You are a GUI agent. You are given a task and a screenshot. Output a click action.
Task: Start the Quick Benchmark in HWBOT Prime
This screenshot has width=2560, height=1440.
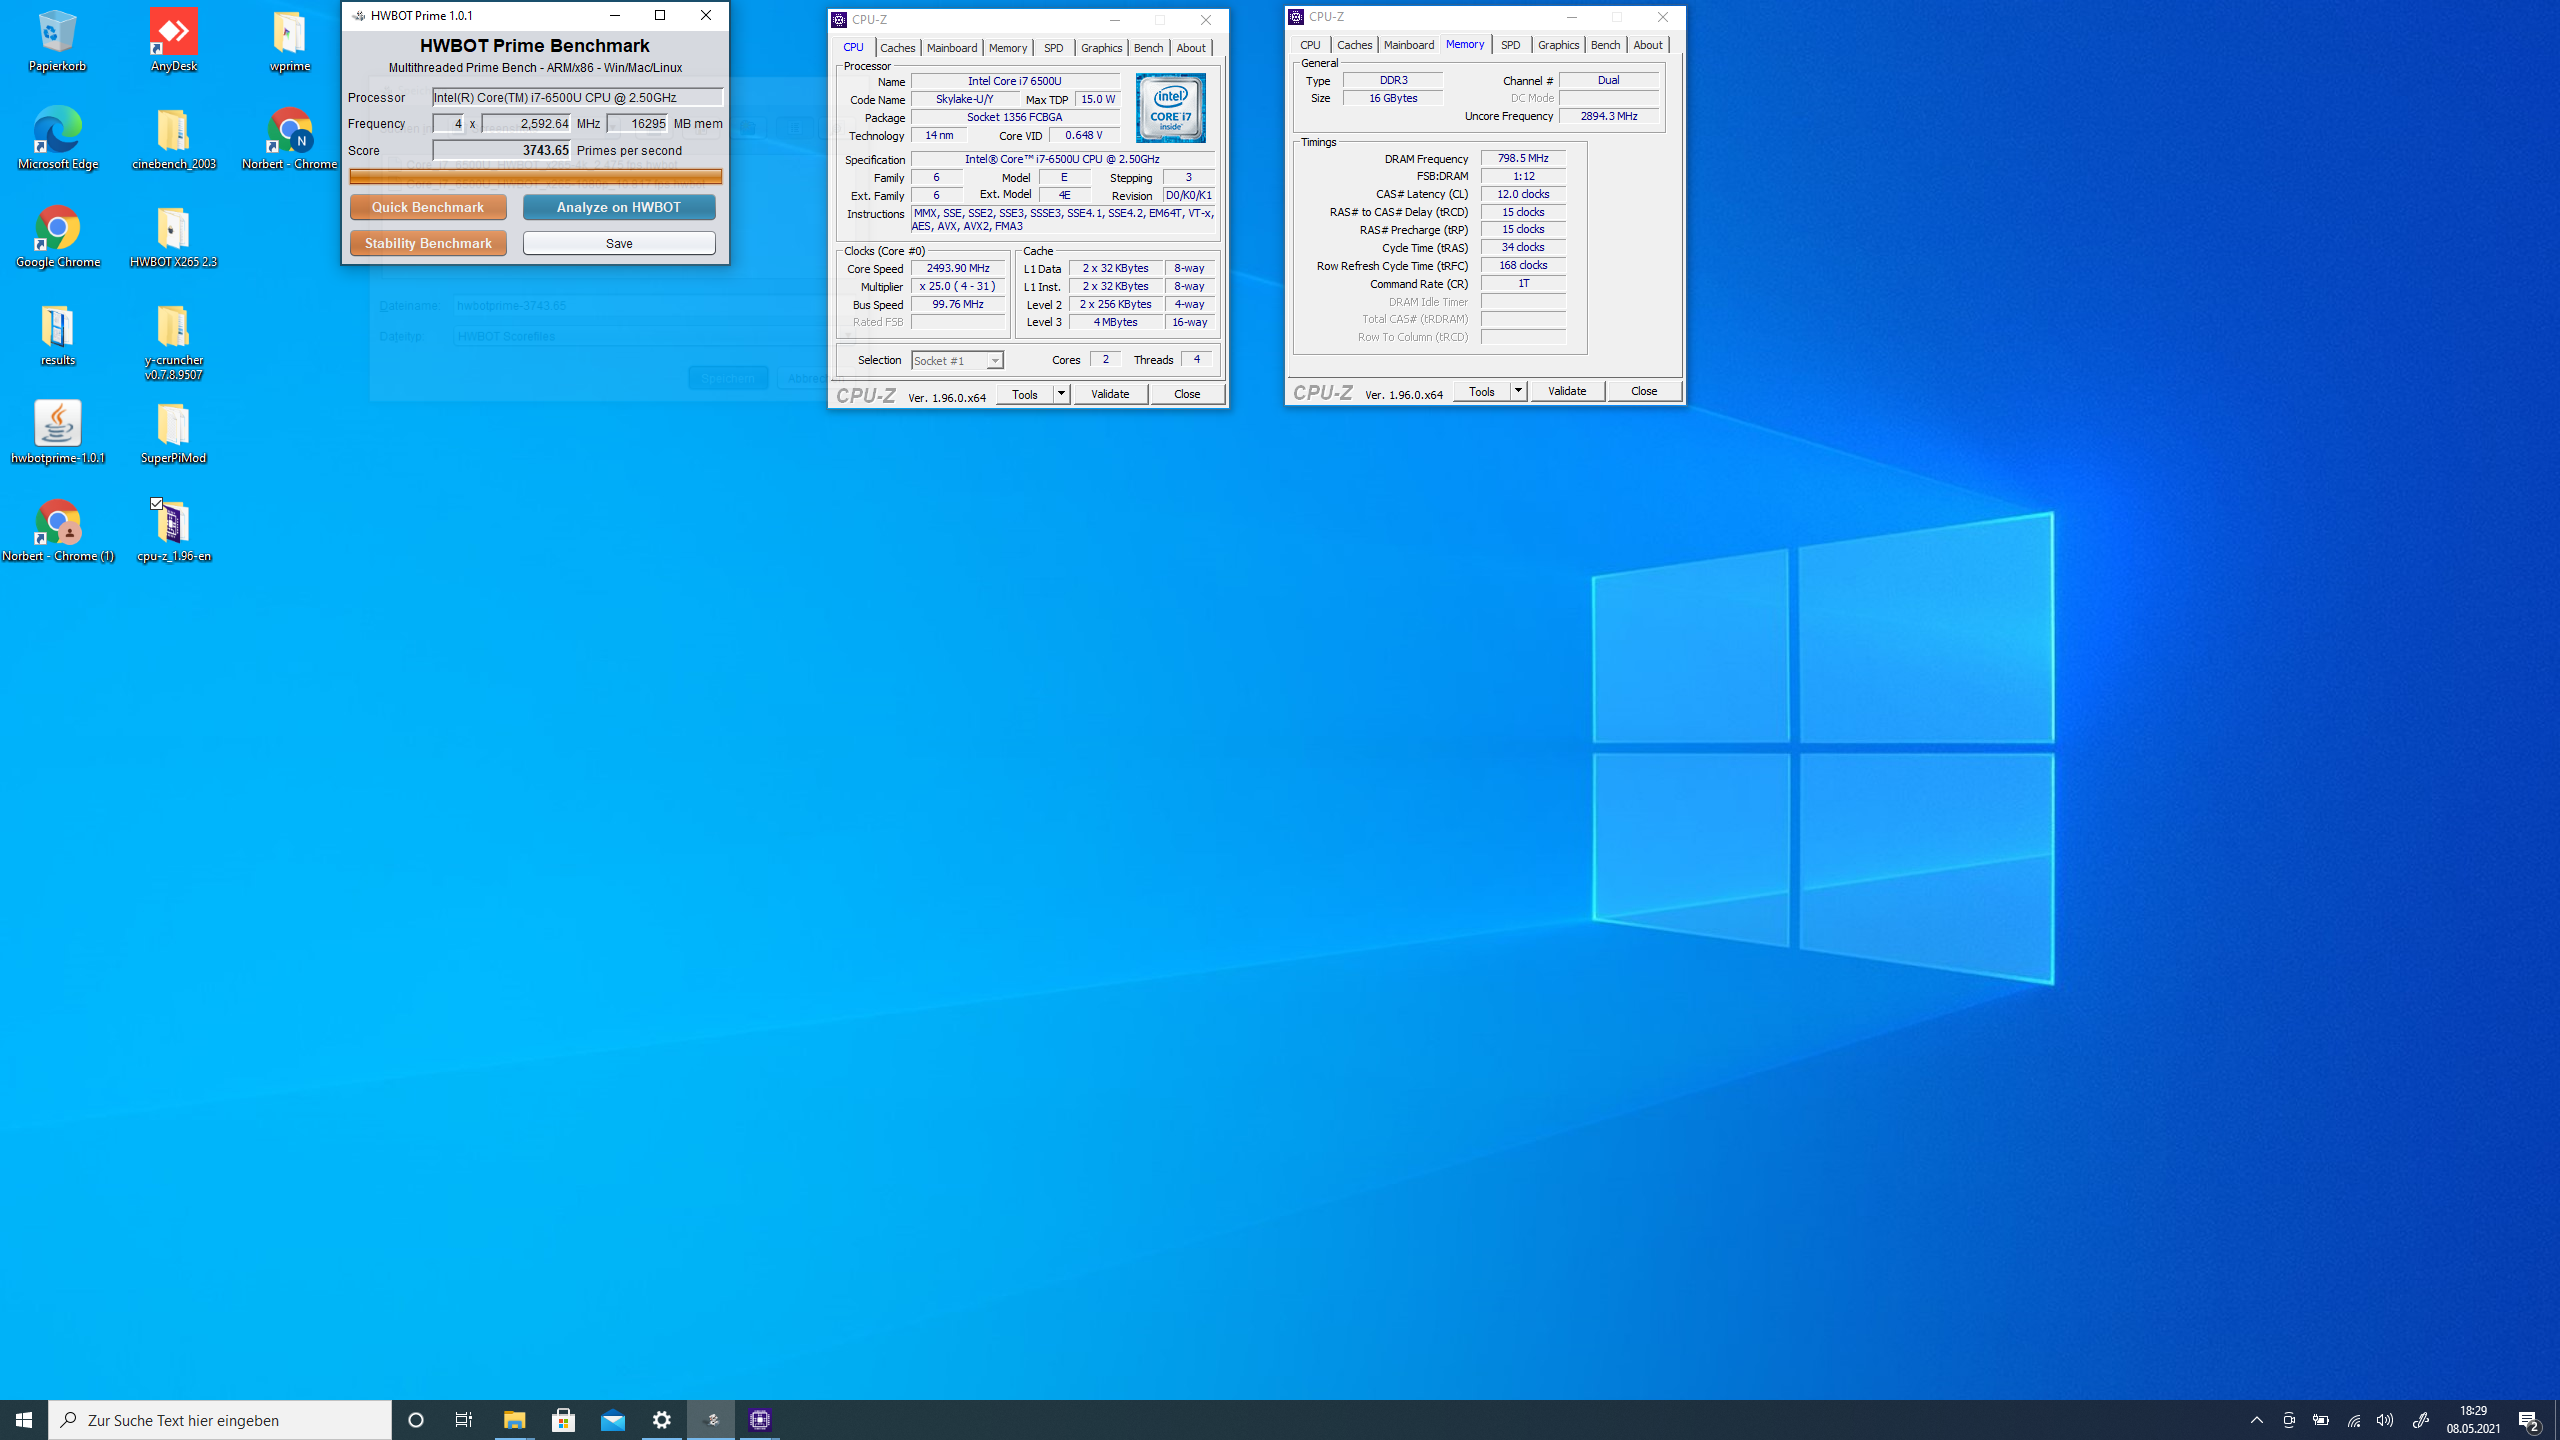coord(428,207)
